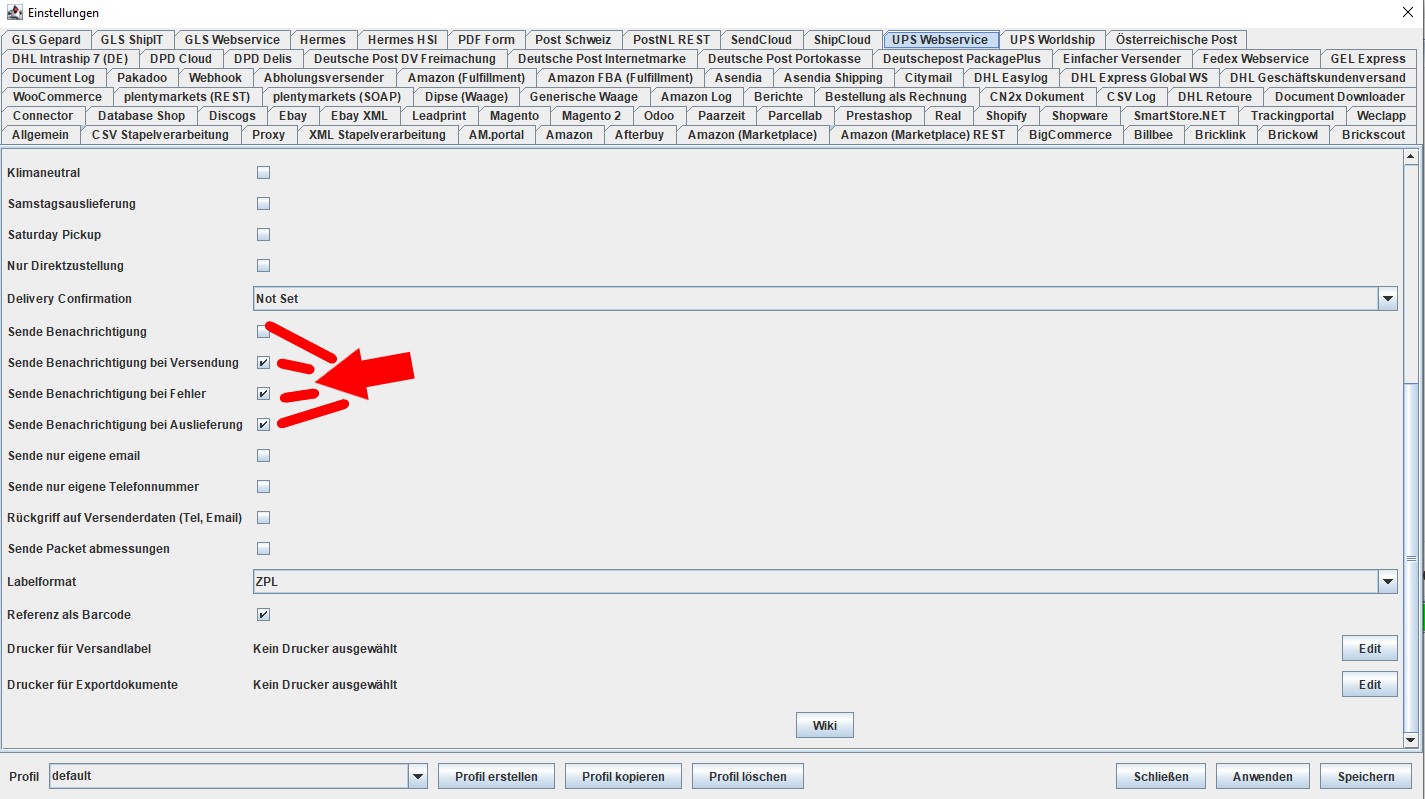Enable the Sende Benachrichtigung checkbox
This screenshot has height=799, width=1425.
pyautogui.click(x=264, y=332)
